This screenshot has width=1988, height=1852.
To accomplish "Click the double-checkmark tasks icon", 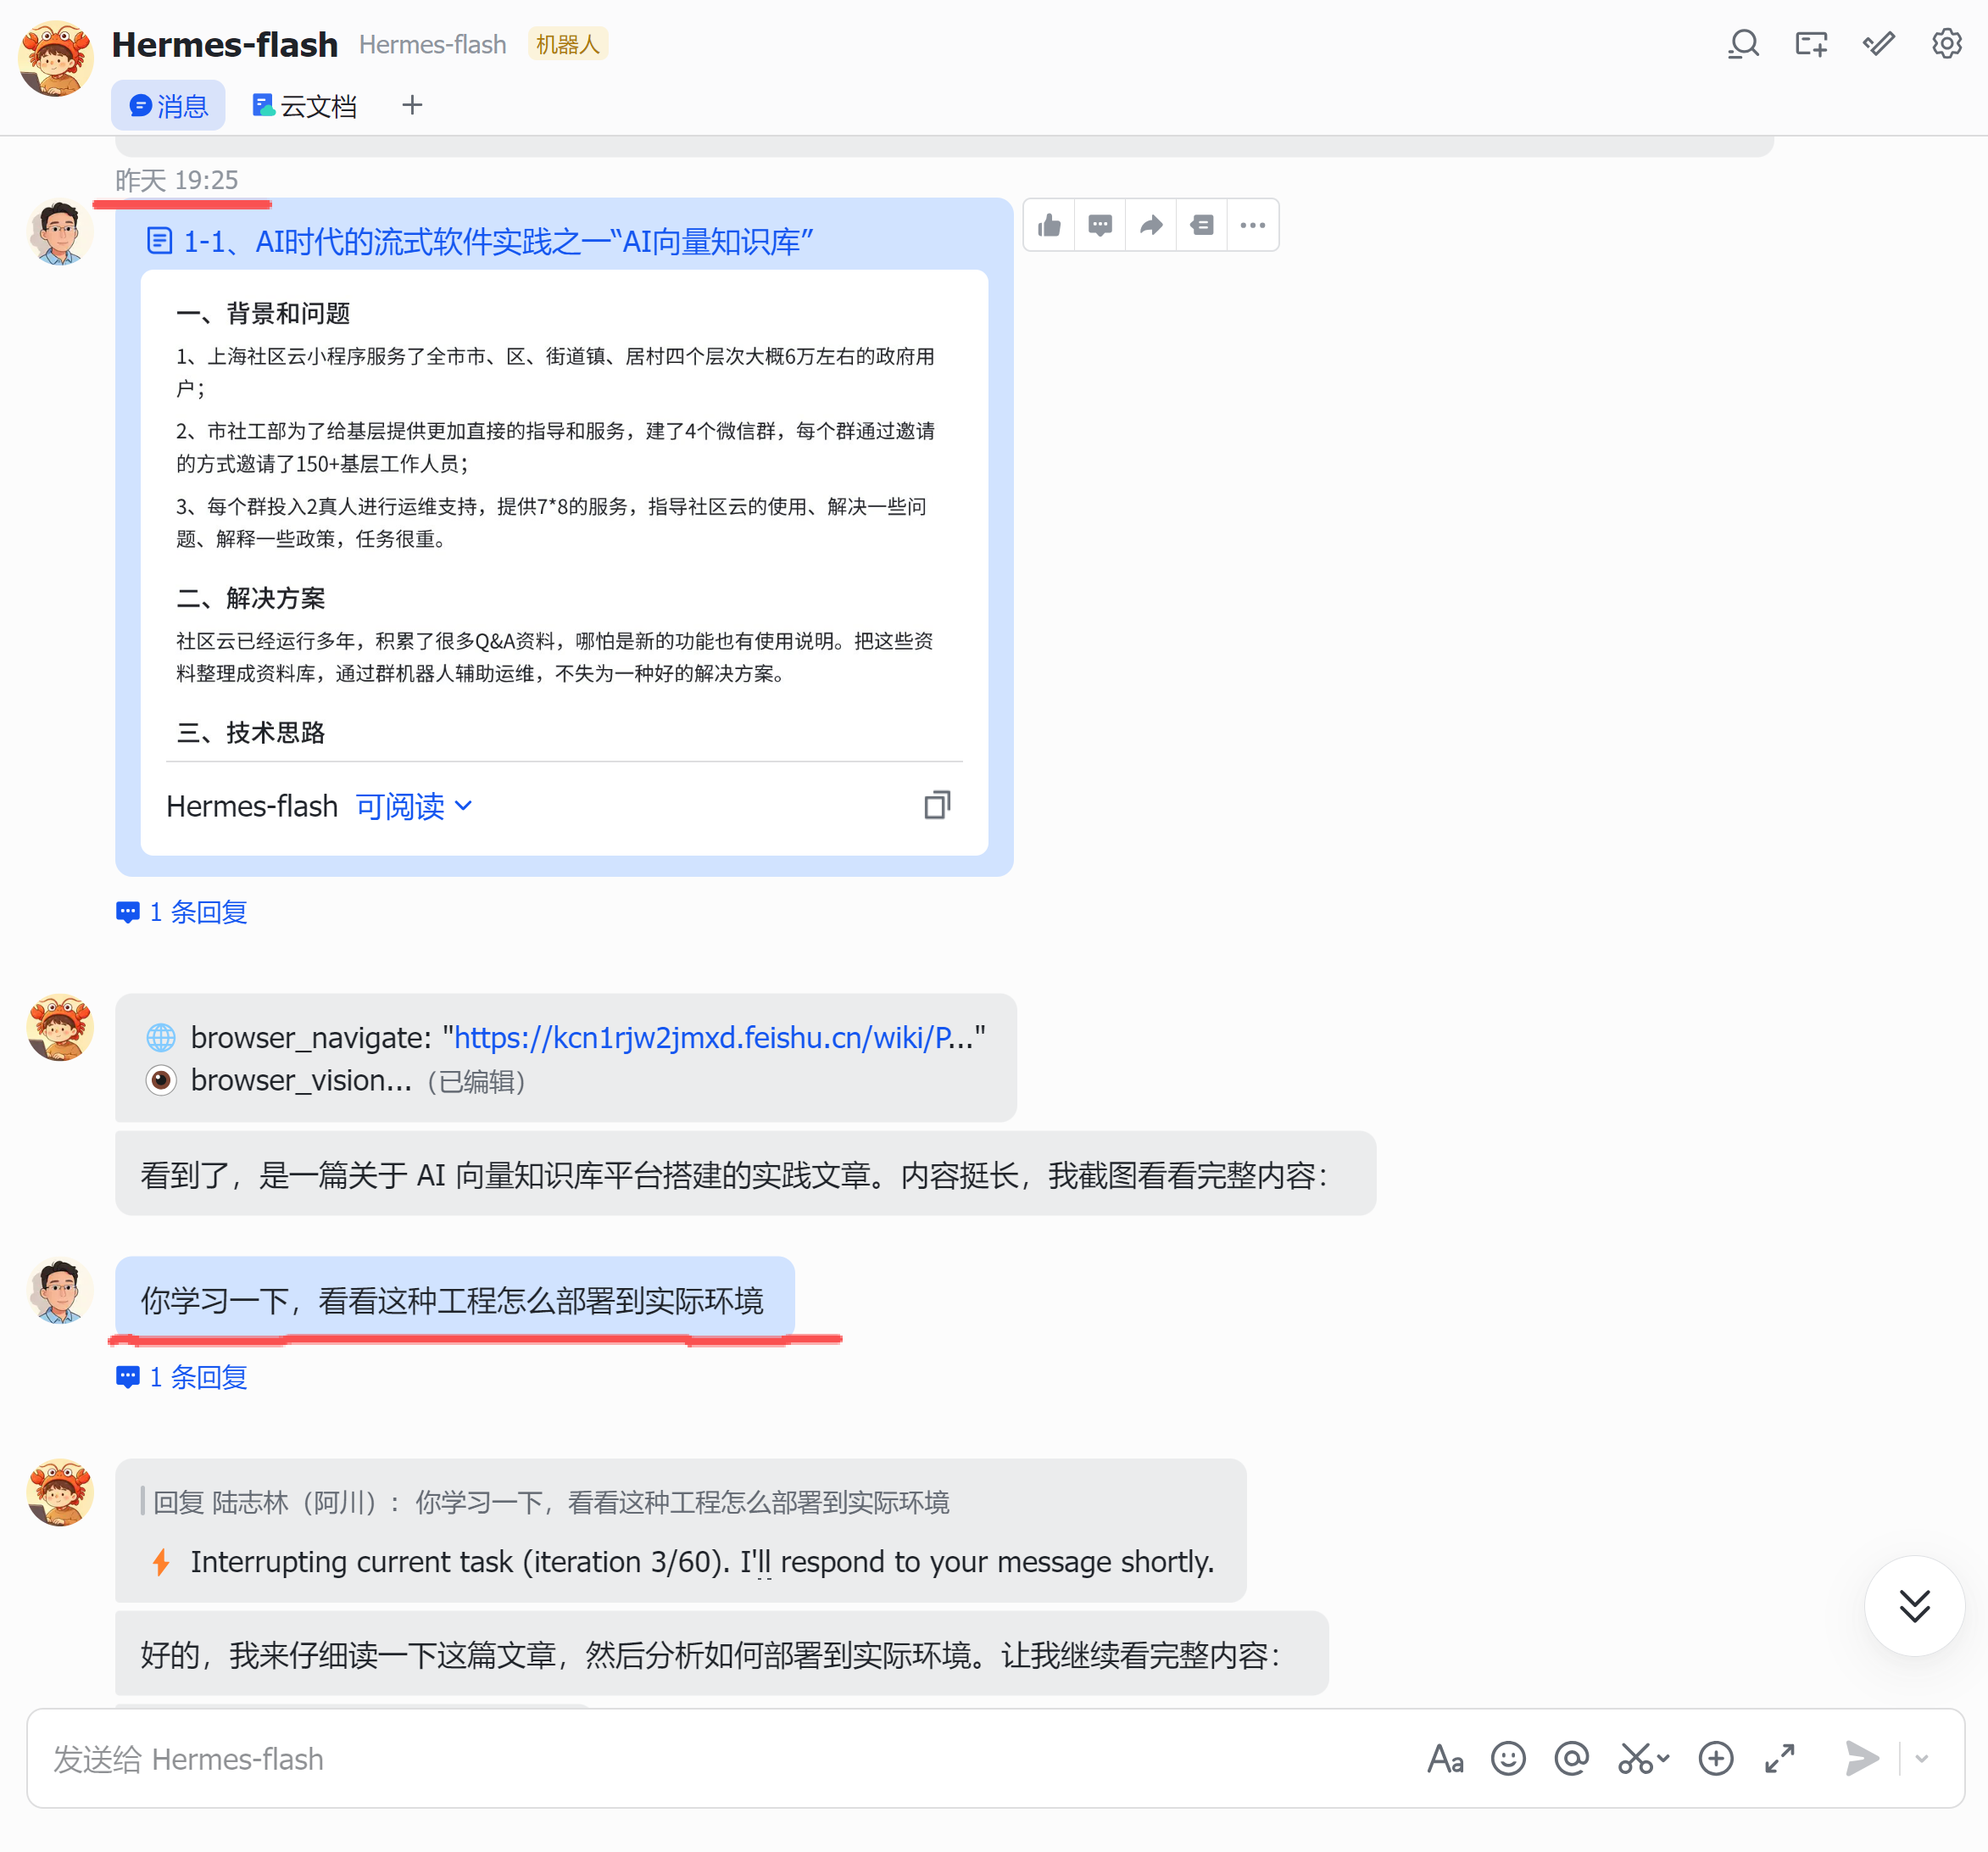I will click(x=1879, y=44).
